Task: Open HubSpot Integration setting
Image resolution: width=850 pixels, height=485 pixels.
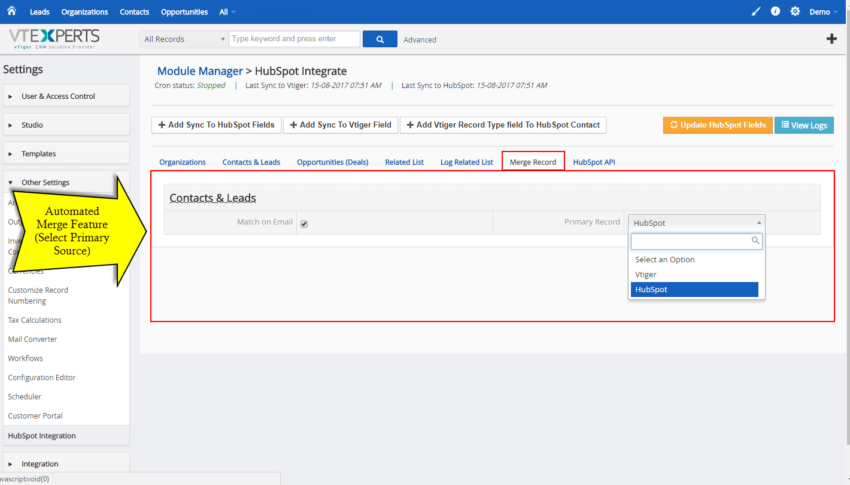Action: (x=66, y=436)
